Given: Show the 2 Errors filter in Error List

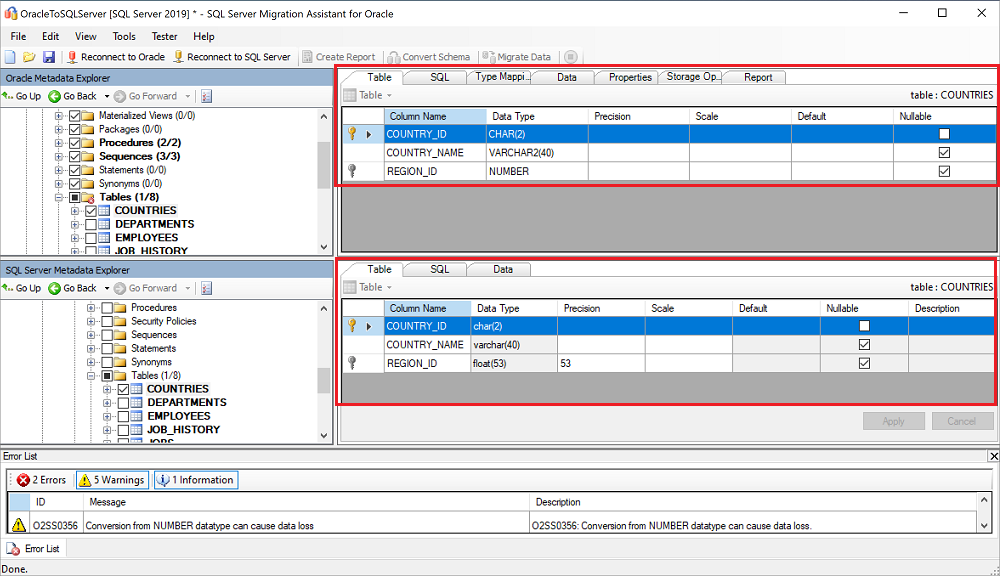Looking at the screenshot, I should tap(41, 480).
